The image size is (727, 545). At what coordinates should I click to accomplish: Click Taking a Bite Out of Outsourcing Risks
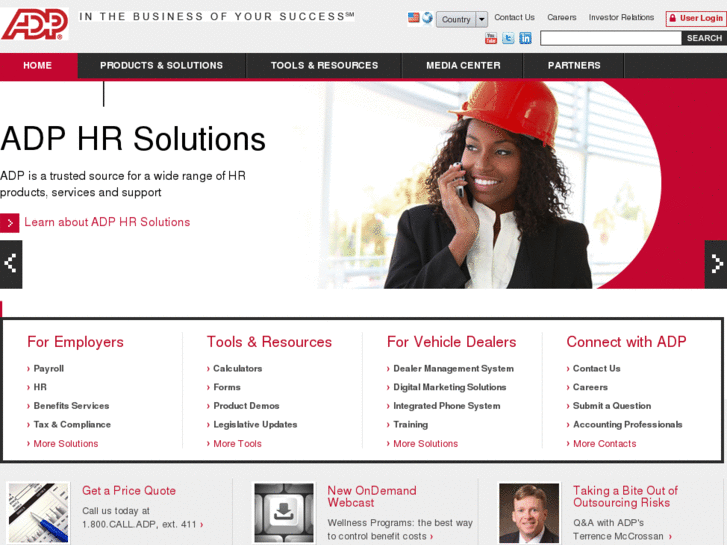(x=625, y=497)
